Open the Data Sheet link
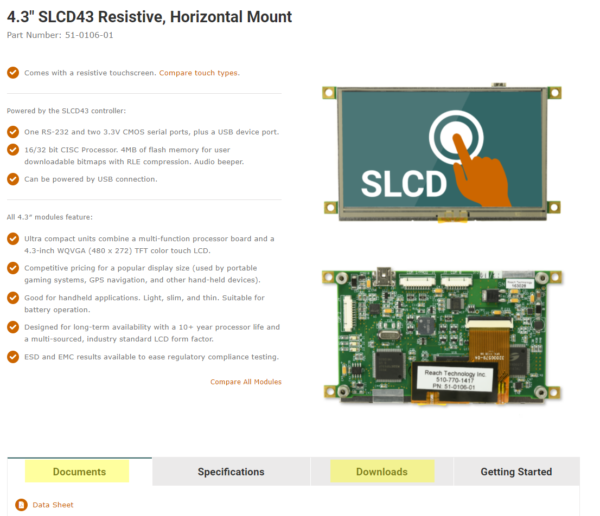The width and height of the screenshot is (600, 516). (x=53, y=505)
